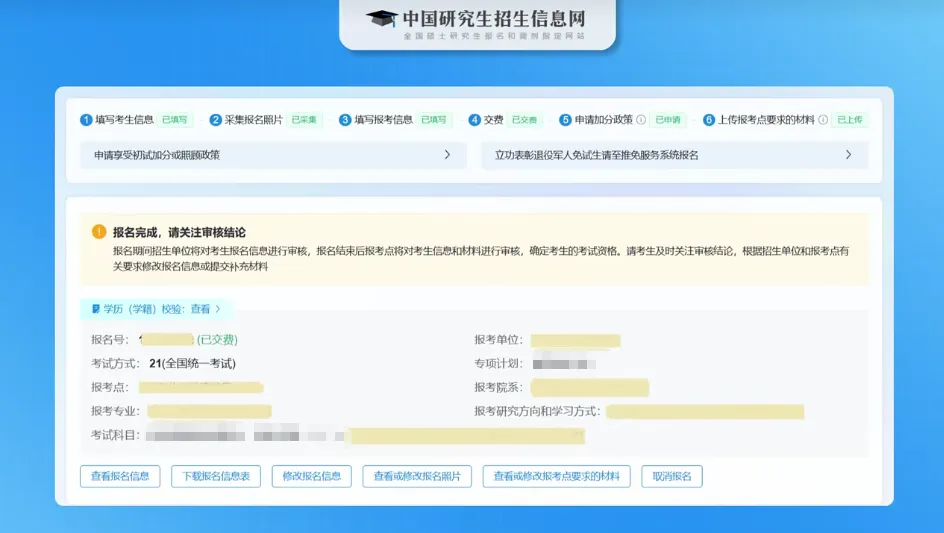Click the 报考点 label
This screenshot has width=944, height=533.
[110, 387]
